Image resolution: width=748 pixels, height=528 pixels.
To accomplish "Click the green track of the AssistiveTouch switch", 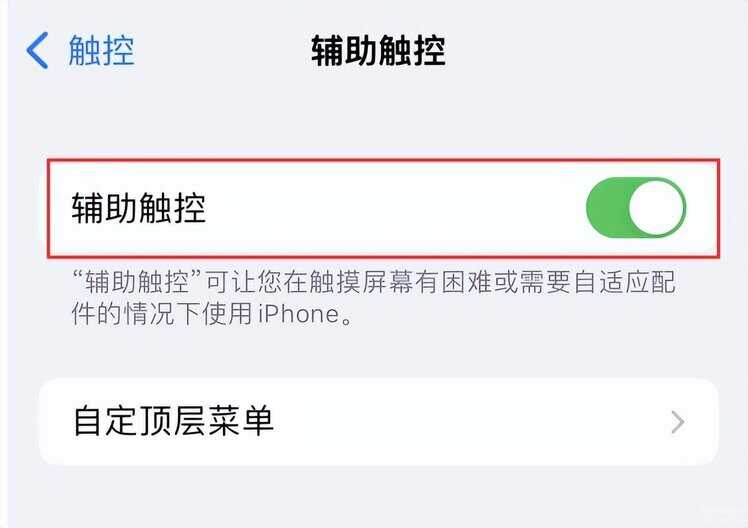I will tap(607, 207).
